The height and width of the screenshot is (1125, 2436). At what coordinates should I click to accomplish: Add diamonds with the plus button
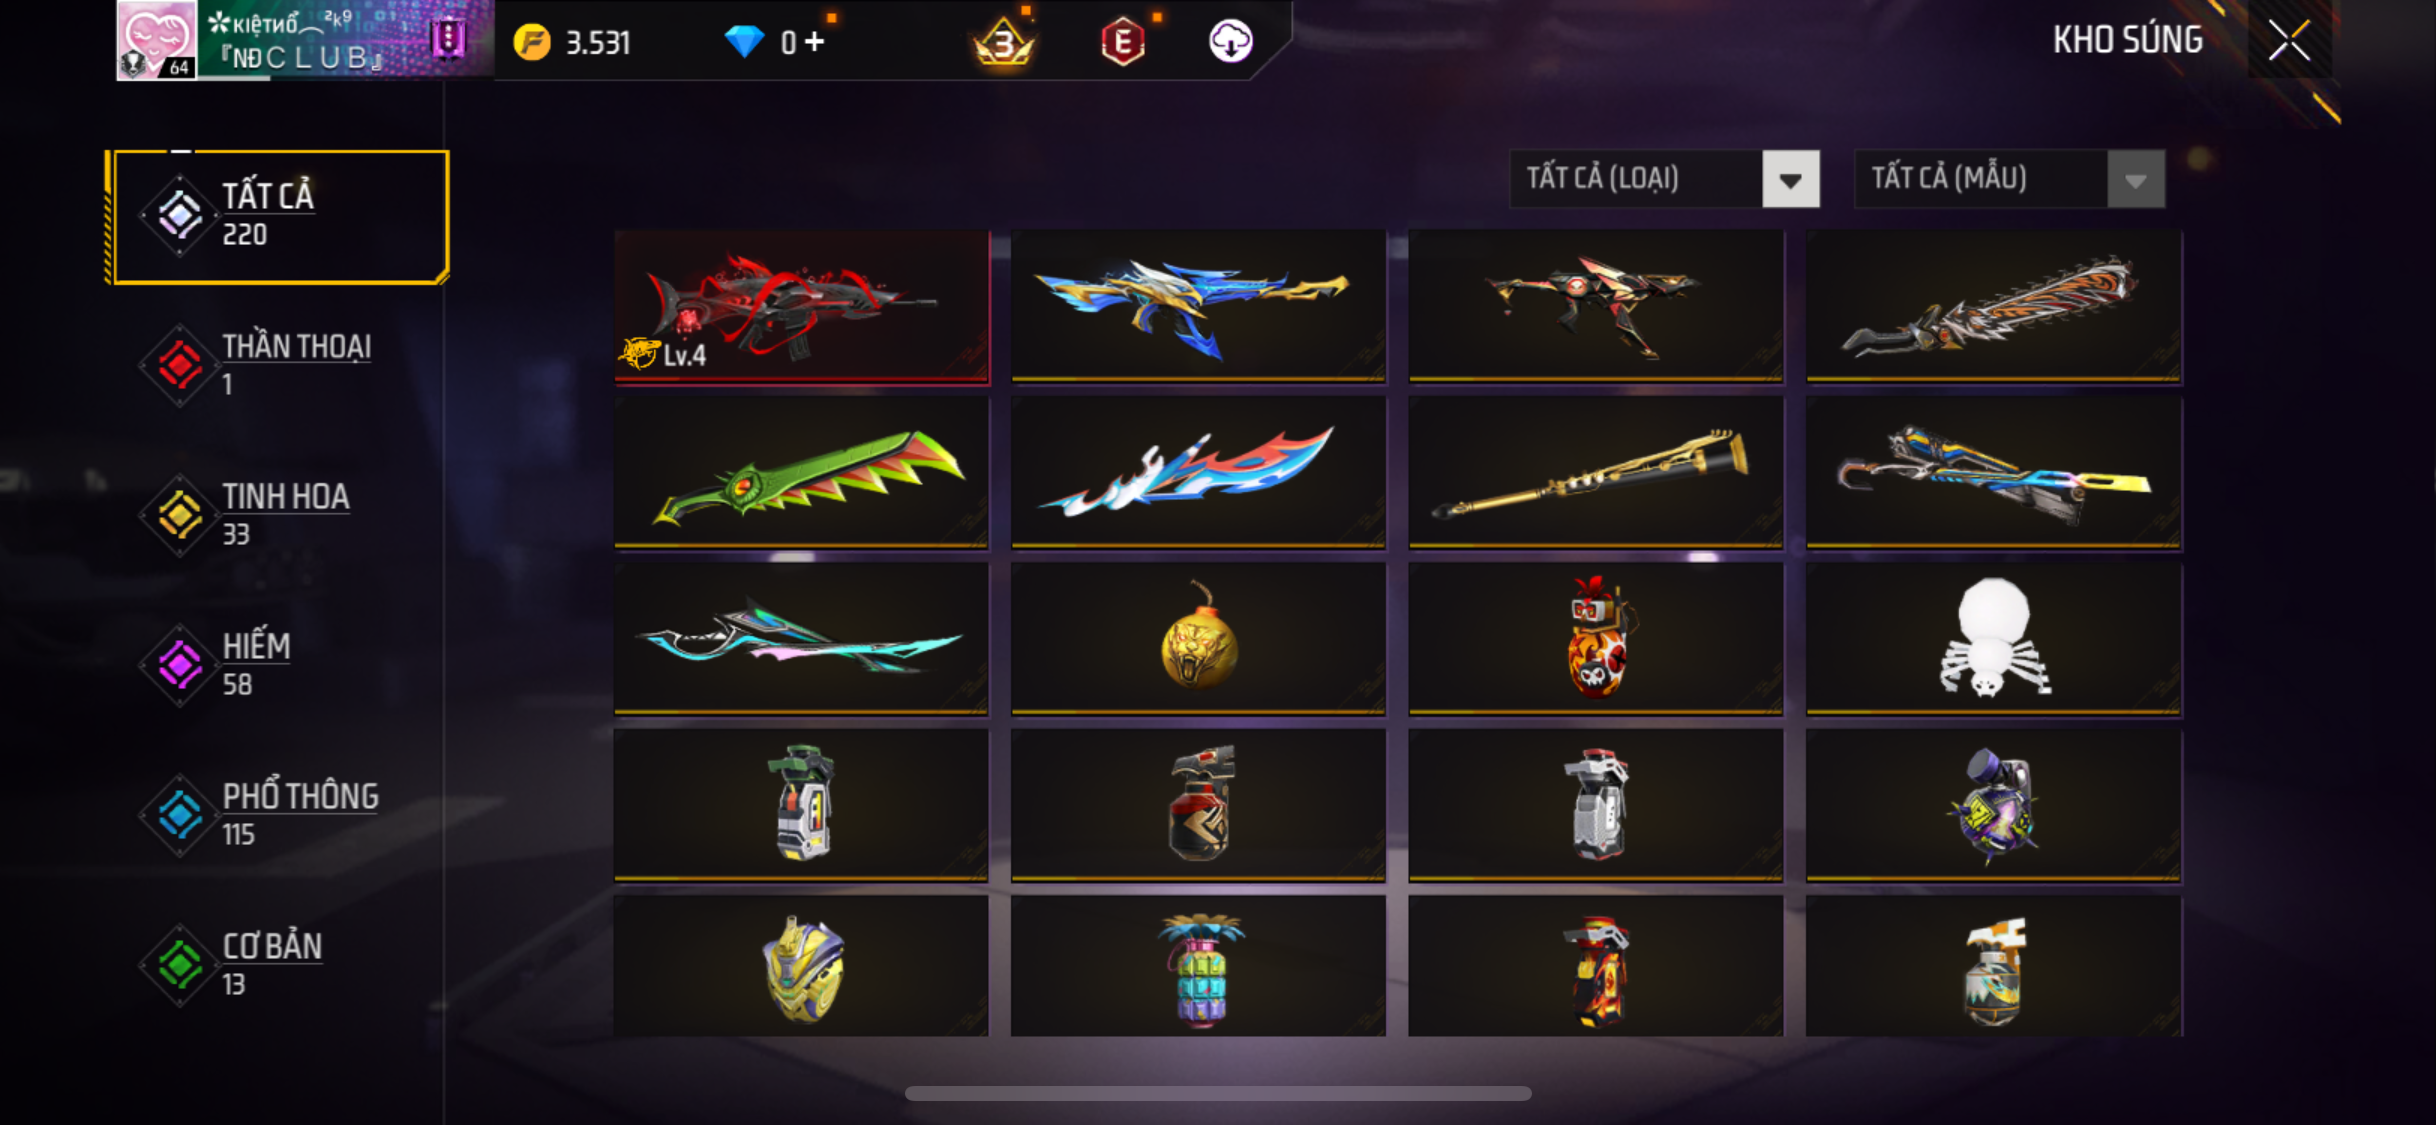(x=814, y=42)
